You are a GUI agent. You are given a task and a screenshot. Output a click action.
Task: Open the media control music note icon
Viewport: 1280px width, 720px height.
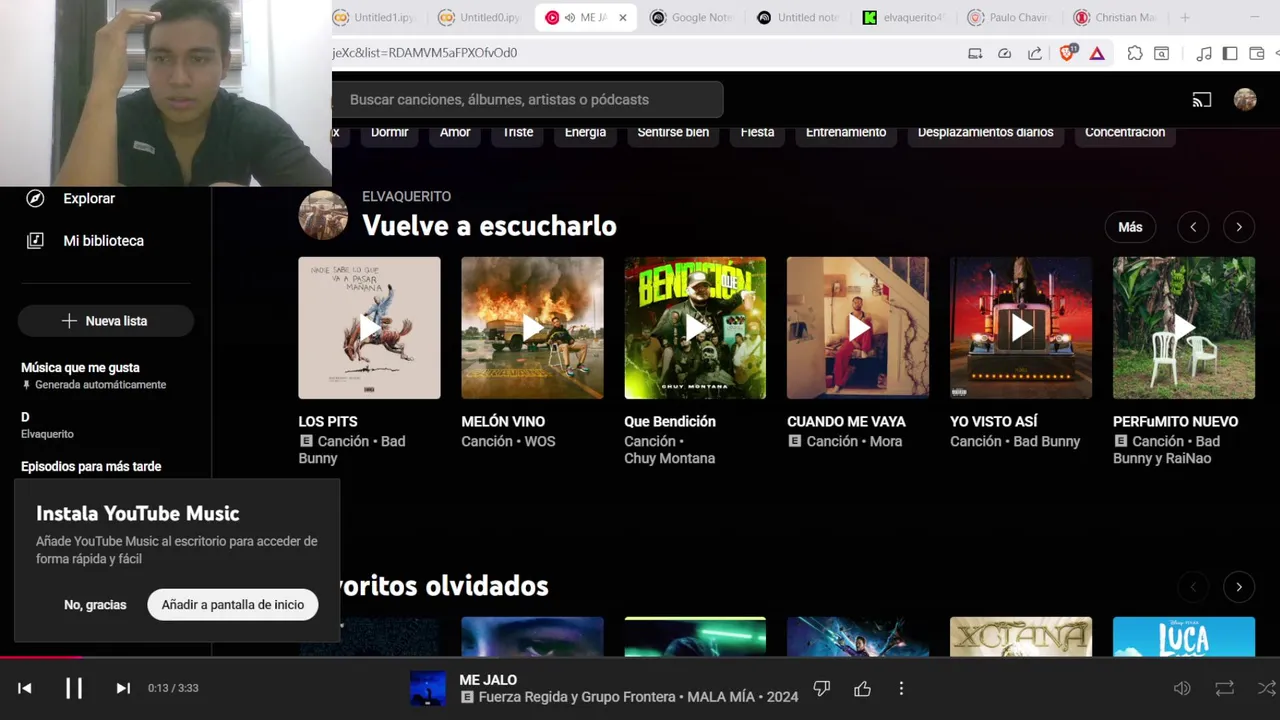(1204, 53)
